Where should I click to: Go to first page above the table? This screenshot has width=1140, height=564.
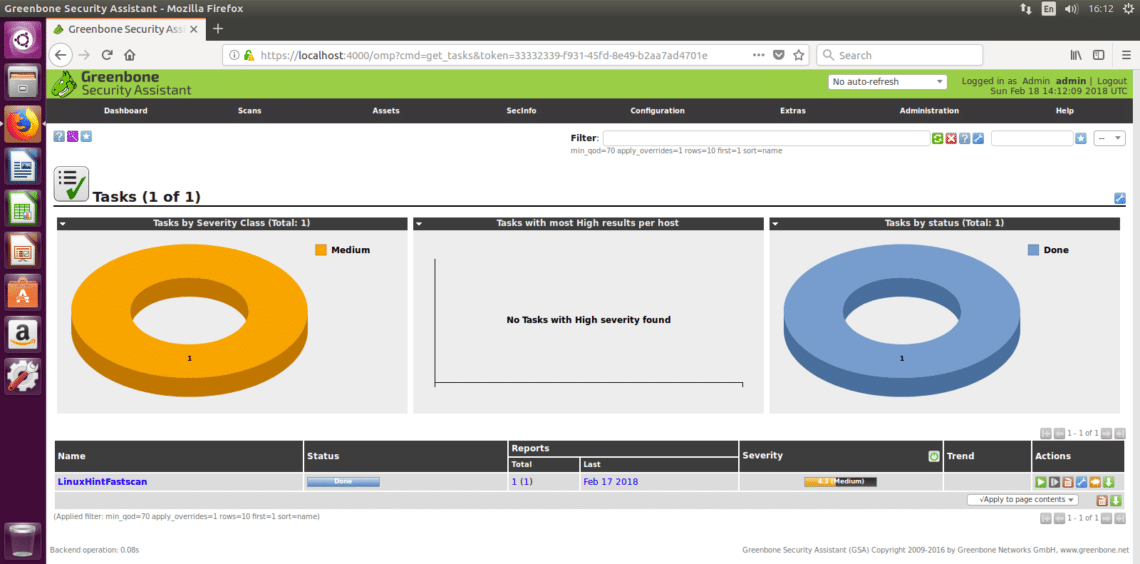(x=1046, y=432)
